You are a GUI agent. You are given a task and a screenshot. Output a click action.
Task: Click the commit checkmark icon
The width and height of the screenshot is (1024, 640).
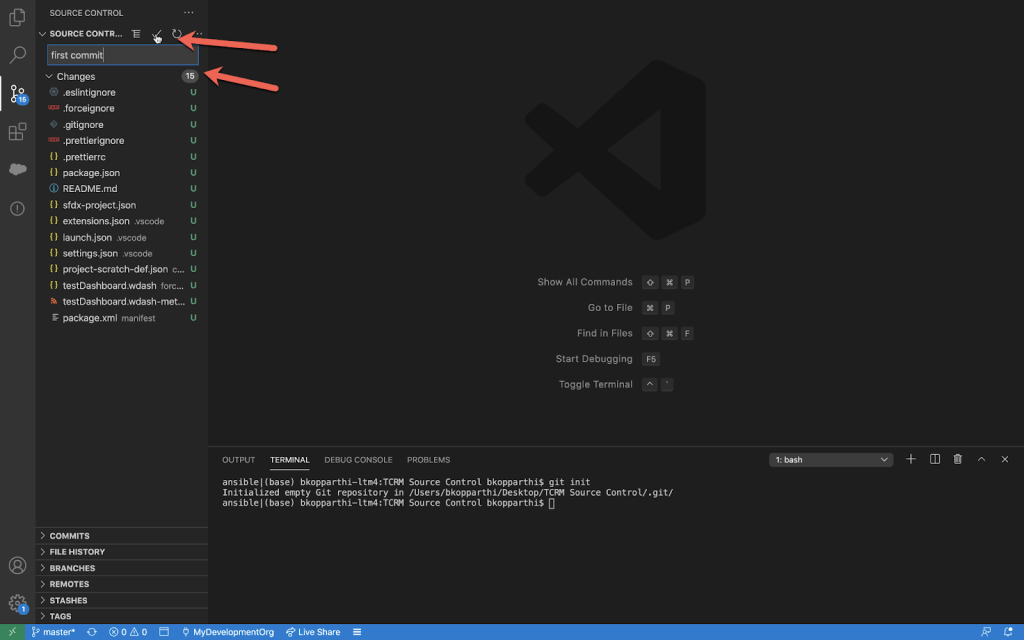coord(156,34)
